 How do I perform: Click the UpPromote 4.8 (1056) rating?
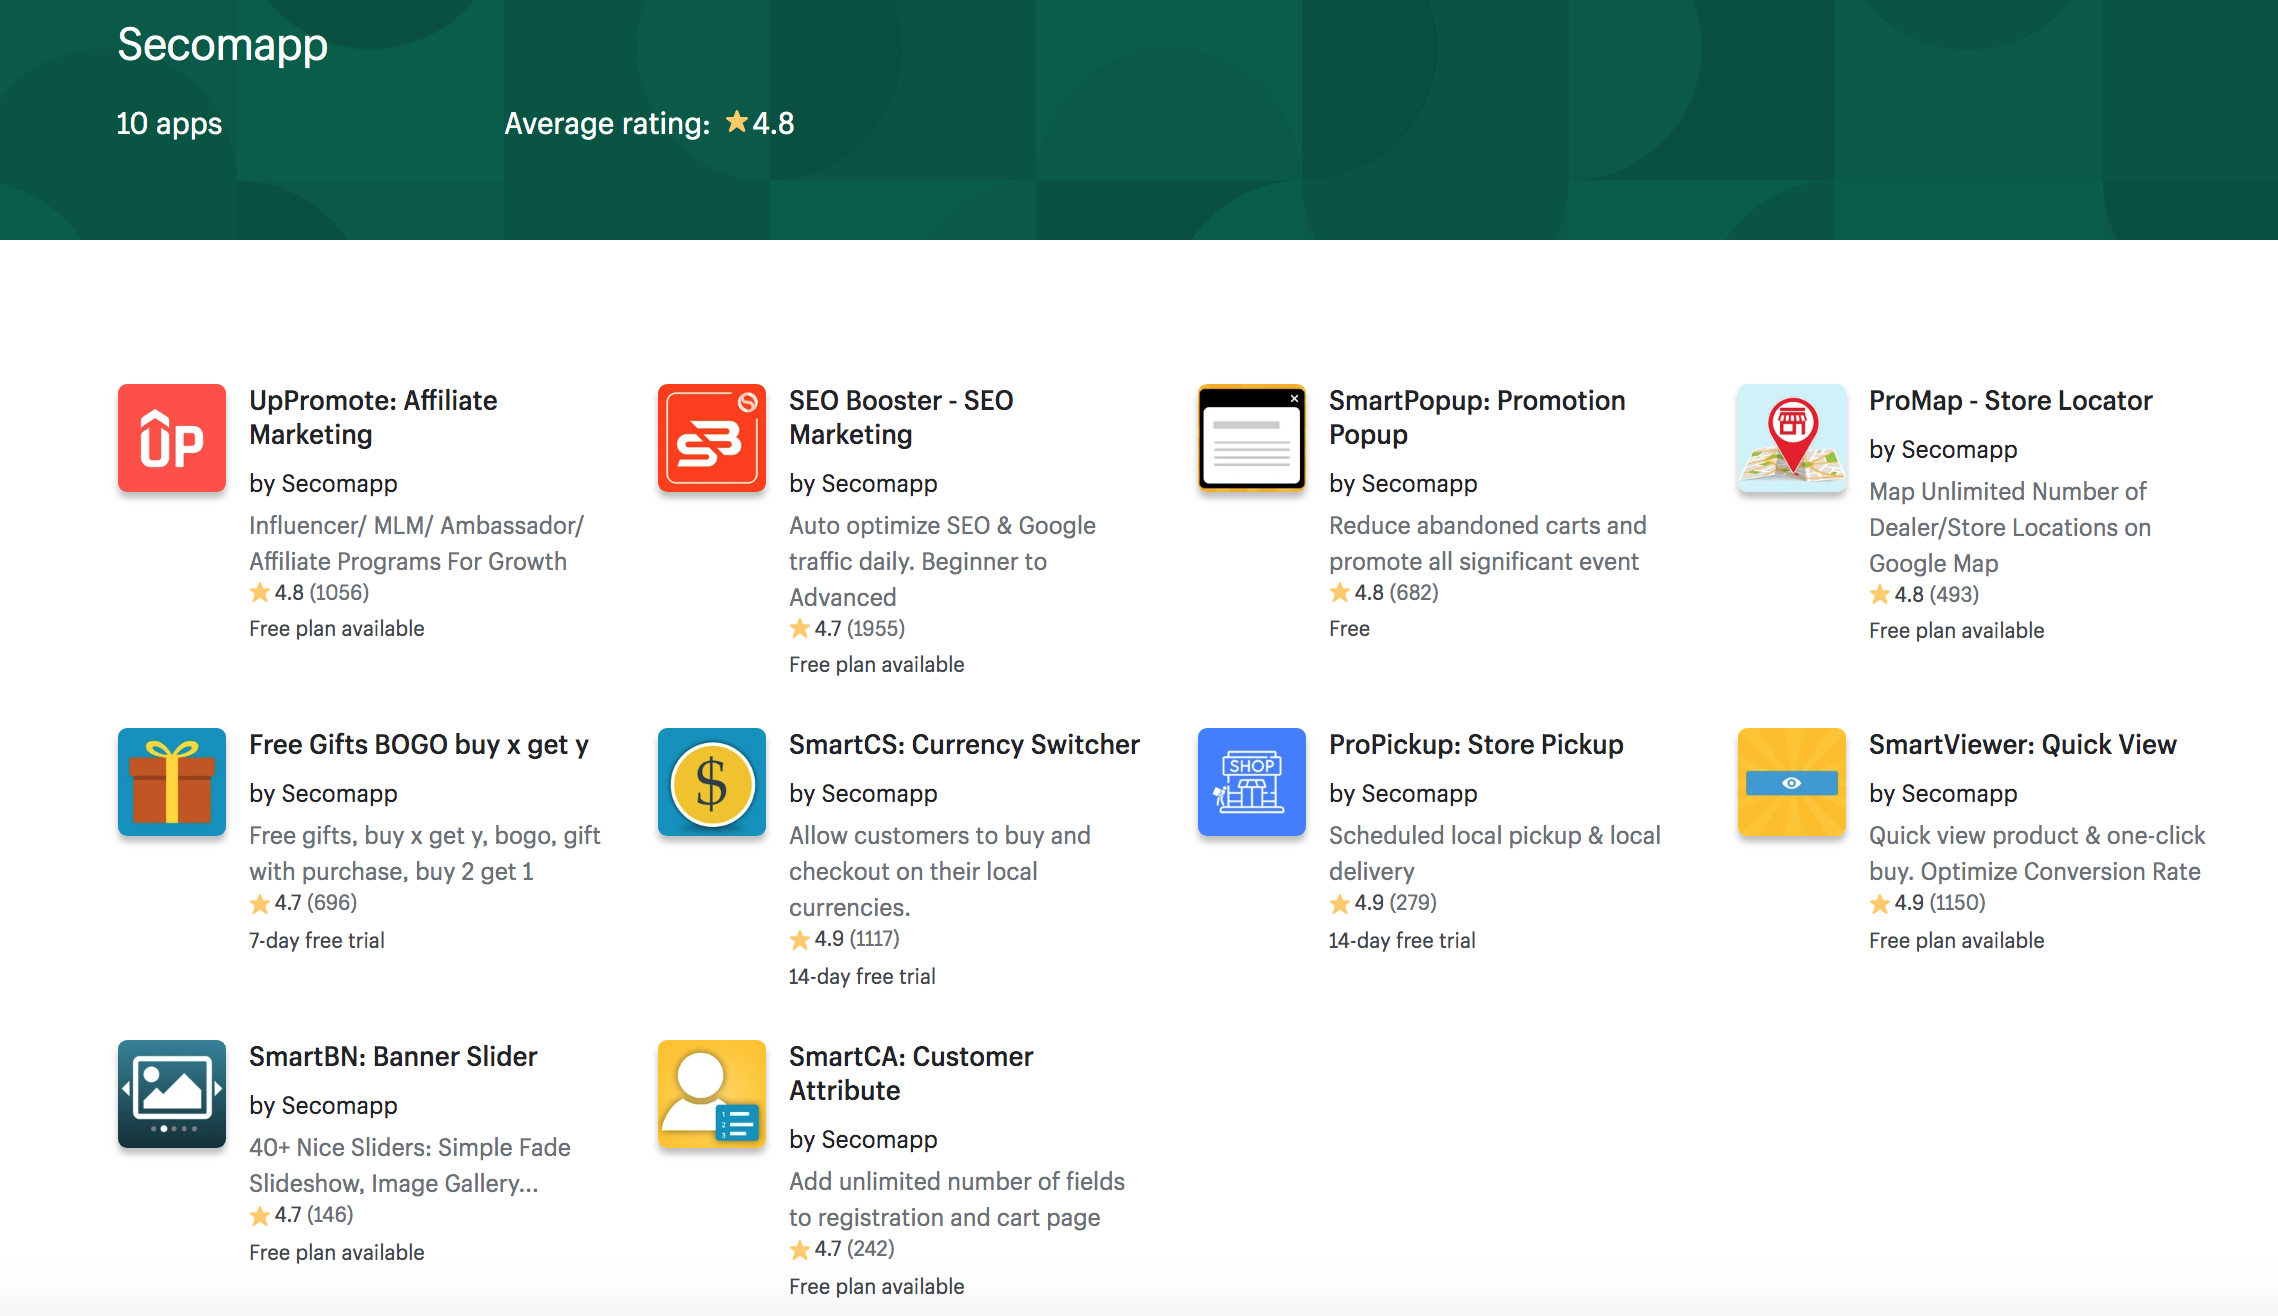(309, 593)
